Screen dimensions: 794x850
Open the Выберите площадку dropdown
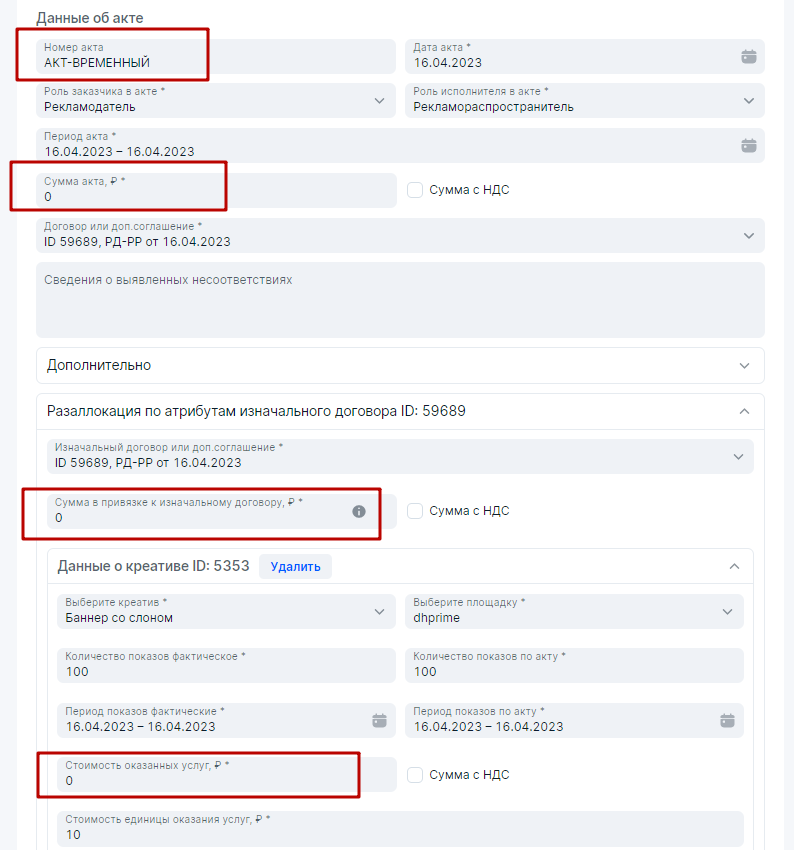pos(727,611)
